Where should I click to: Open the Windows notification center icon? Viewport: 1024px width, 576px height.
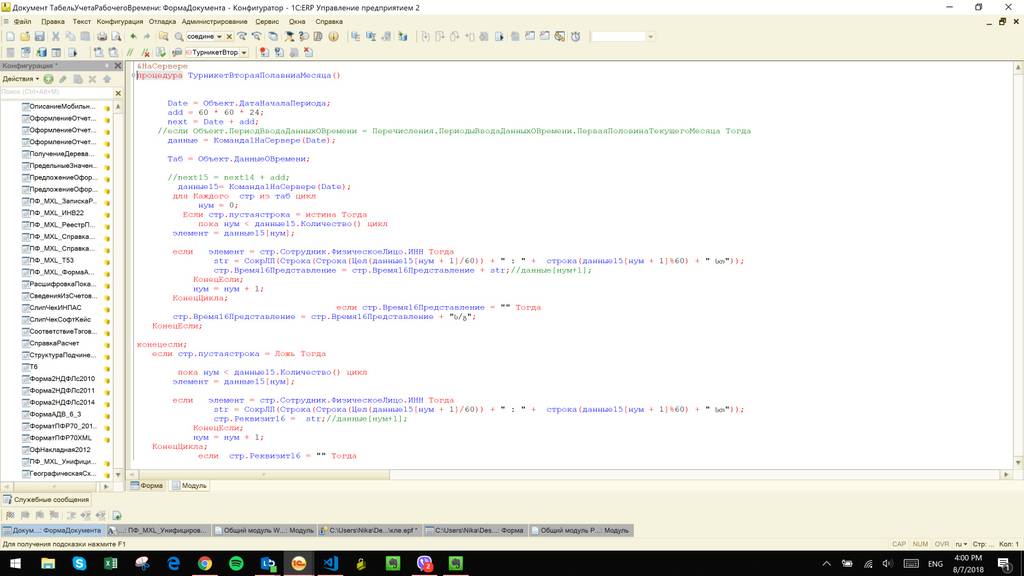[x=1004, y=563]
